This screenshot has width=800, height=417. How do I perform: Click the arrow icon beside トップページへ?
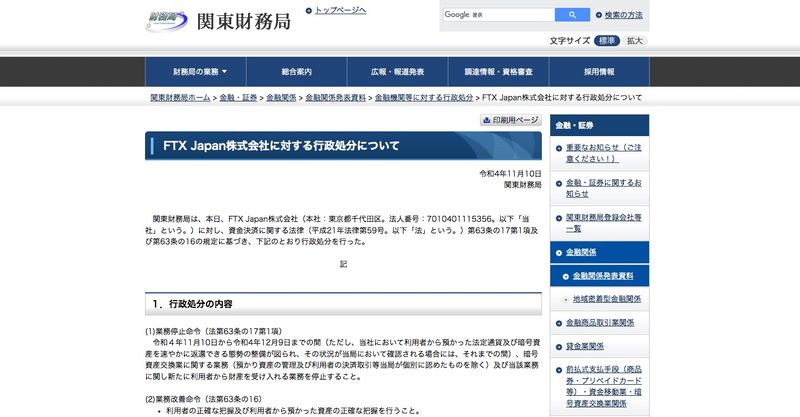(308, 10)
